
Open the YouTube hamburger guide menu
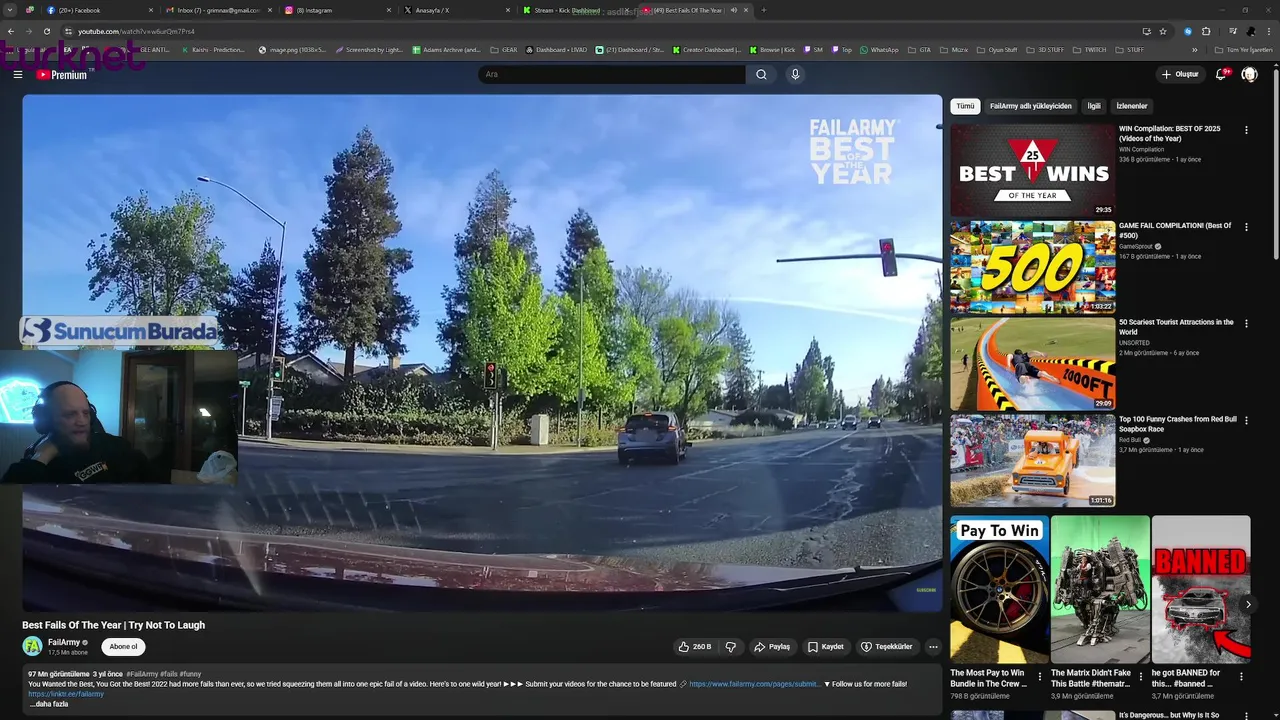pos(17,74)
